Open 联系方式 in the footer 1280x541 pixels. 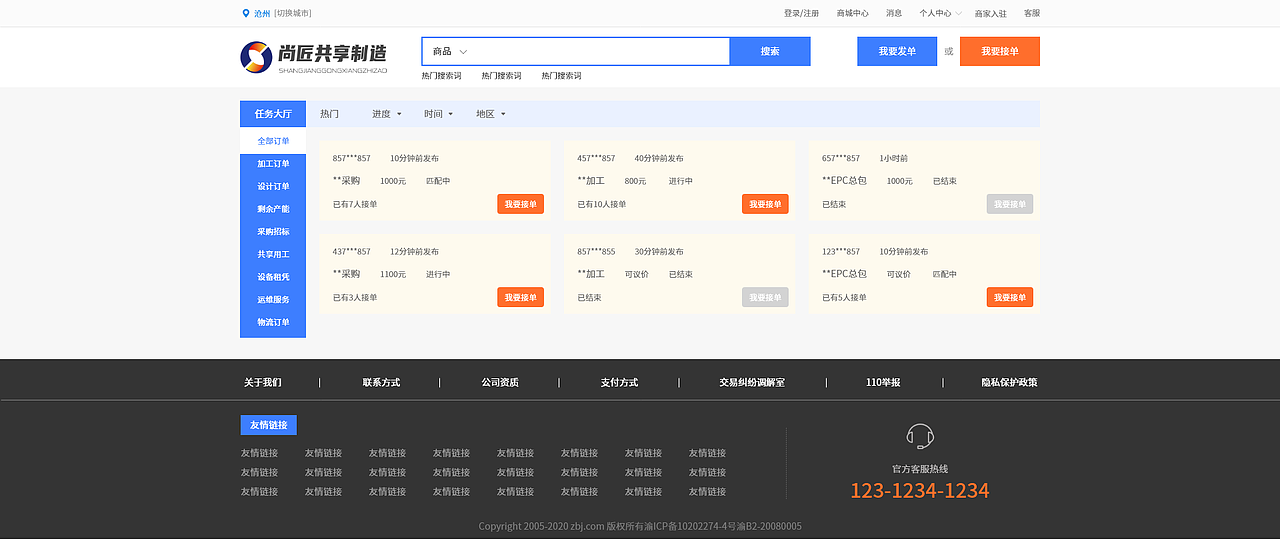(381, 383)
